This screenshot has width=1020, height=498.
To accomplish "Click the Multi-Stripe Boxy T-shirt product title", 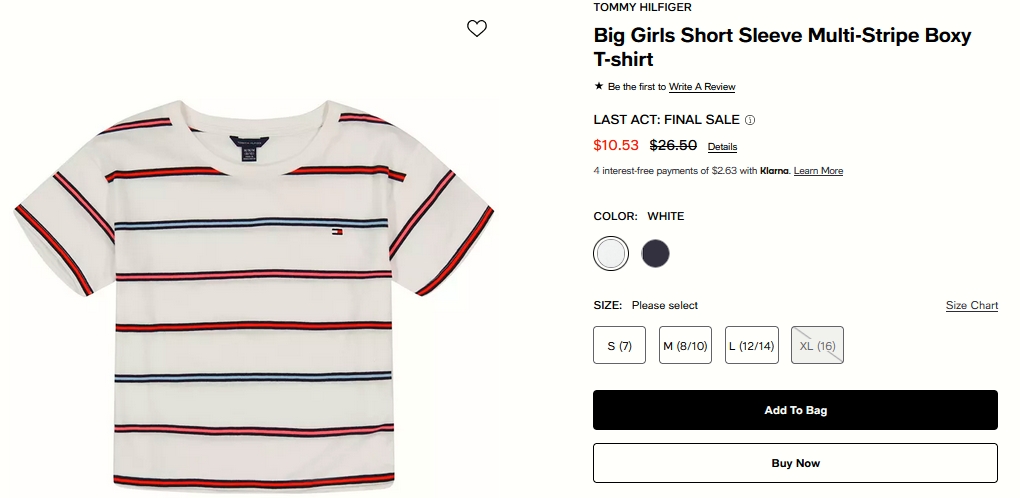I will (782, 47).
